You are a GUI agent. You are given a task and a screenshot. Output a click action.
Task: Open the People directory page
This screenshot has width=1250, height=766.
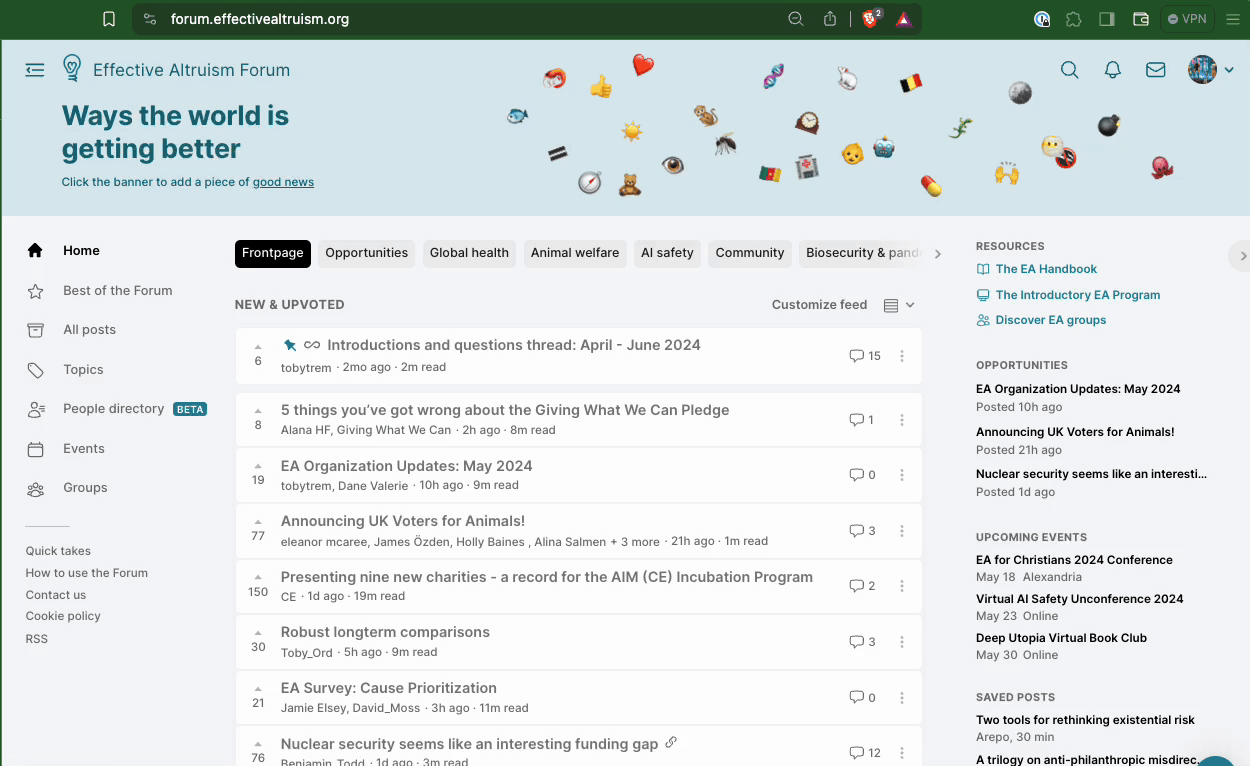click(116, 409)
